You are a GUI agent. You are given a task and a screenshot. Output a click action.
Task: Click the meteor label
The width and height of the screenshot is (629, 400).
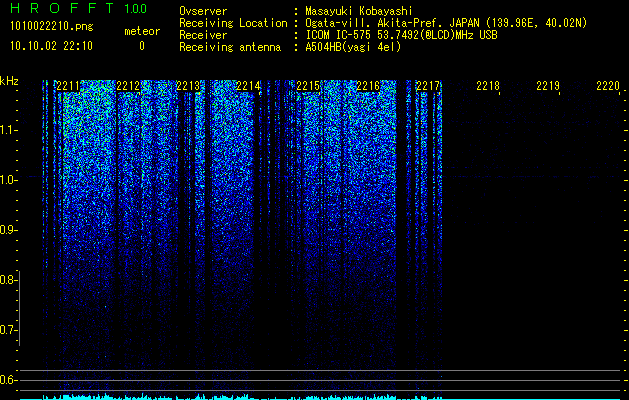[142, 31]
